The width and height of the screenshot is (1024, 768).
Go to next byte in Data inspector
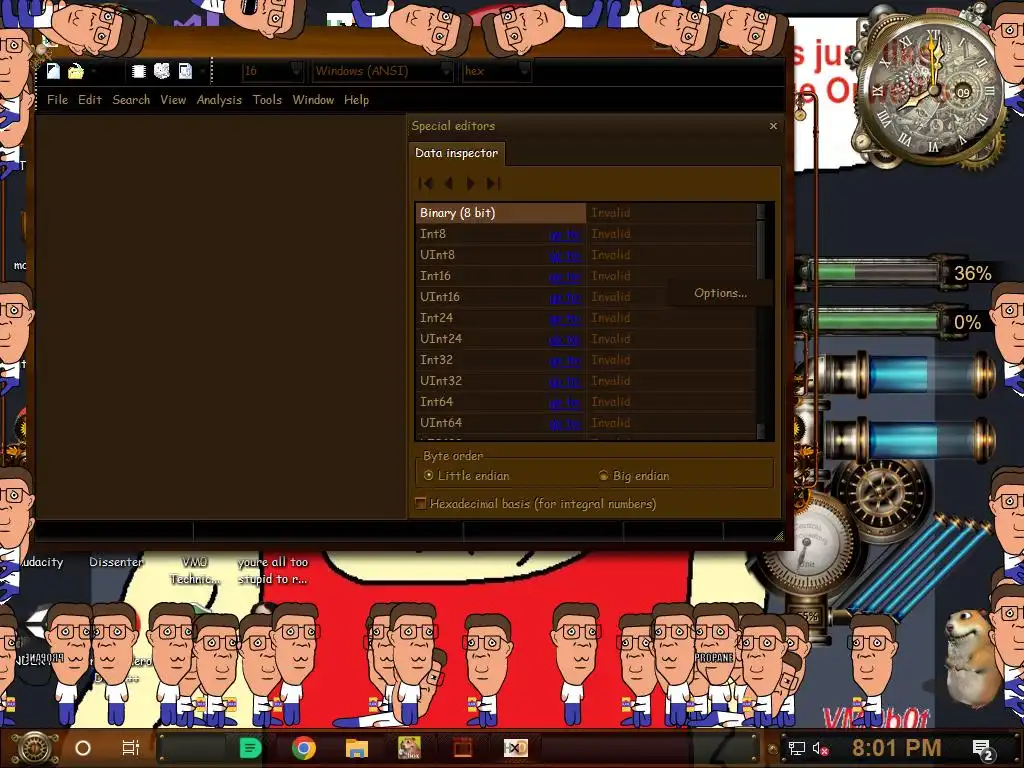click(470, 184)
